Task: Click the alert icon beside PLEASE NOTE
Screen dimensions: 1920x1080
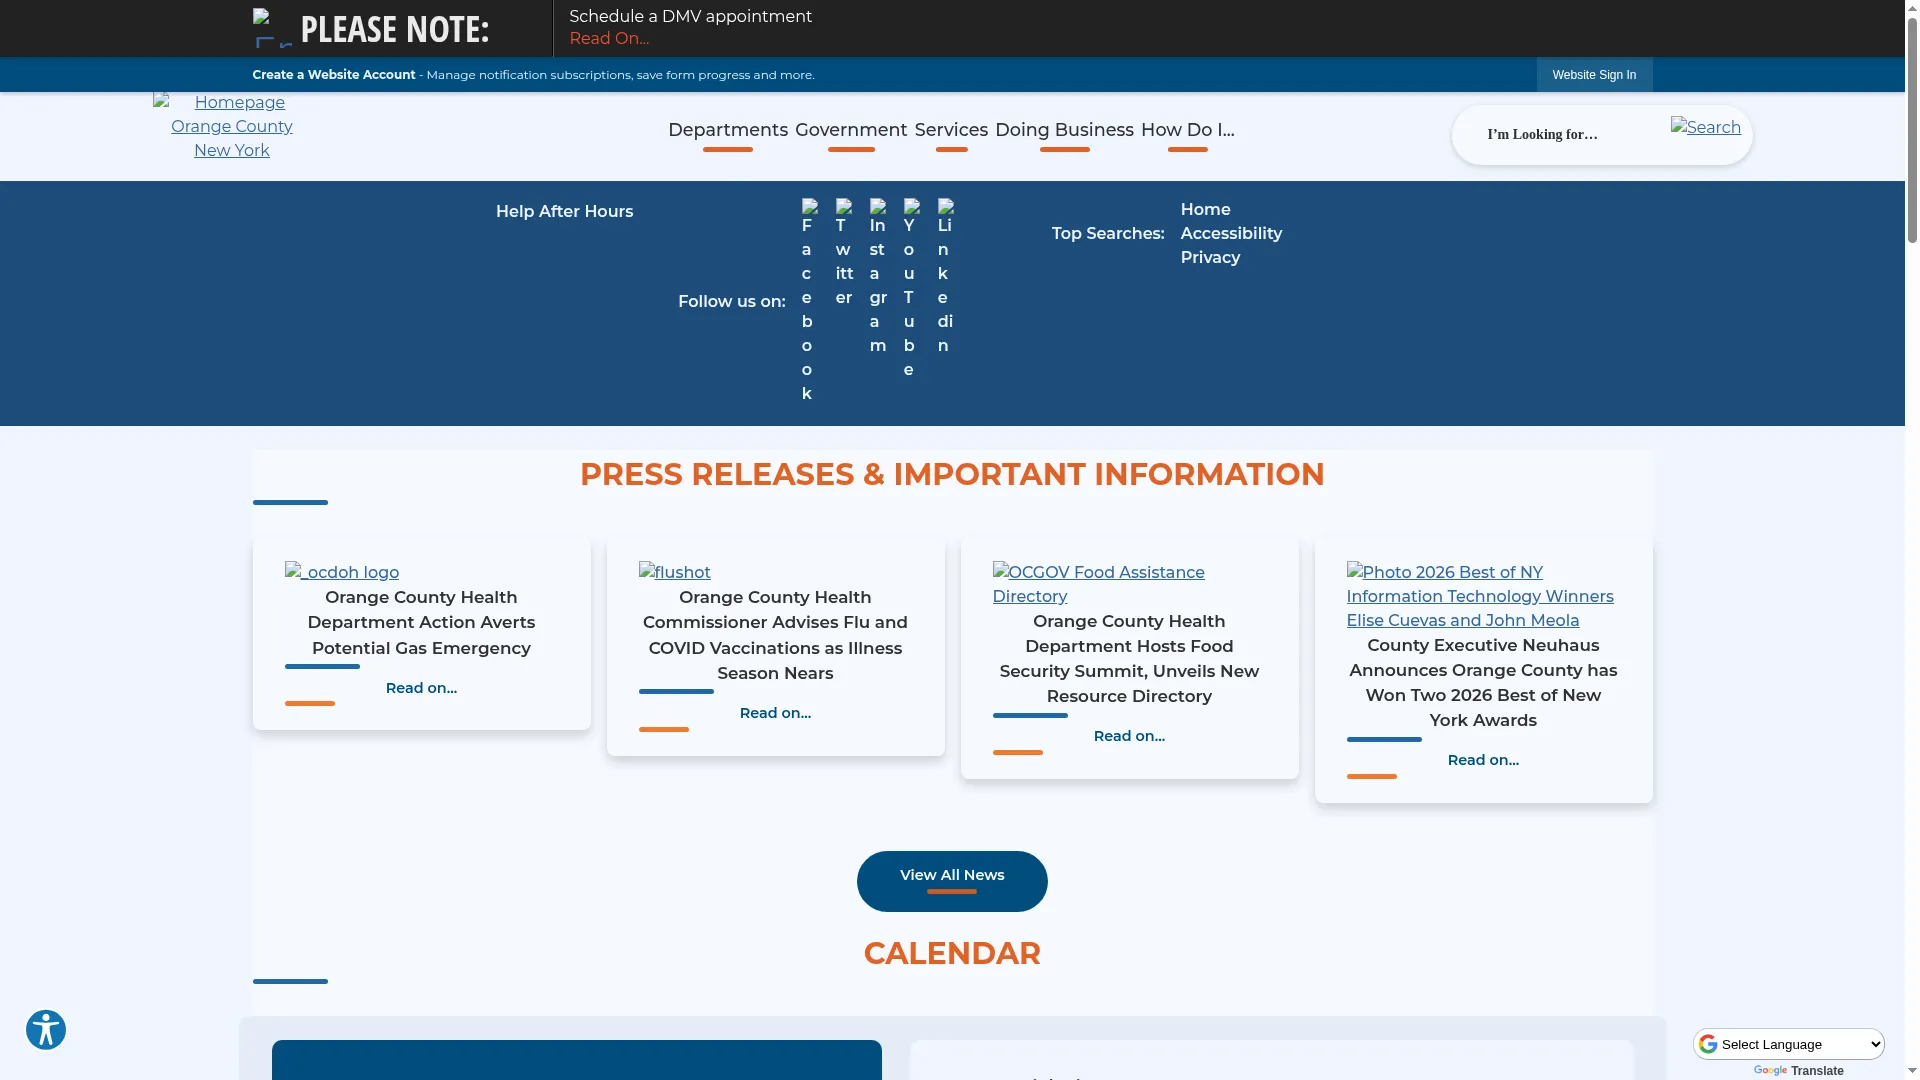Action: [272, 28]
